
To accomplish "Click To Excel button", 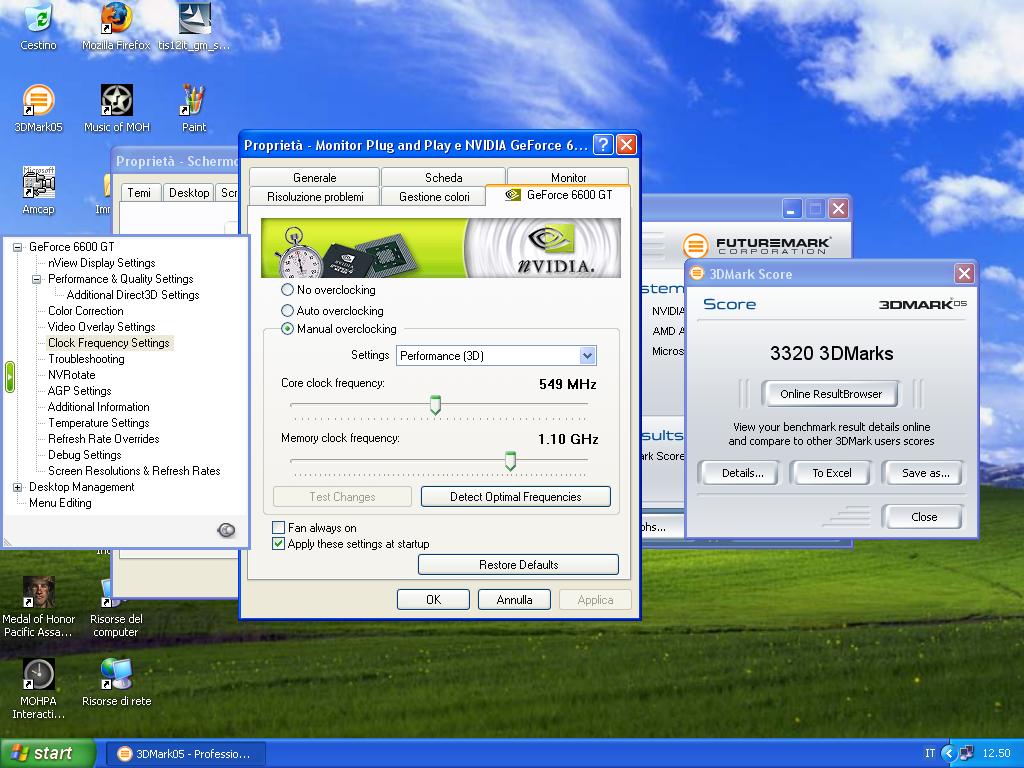I will click(831, 473).
